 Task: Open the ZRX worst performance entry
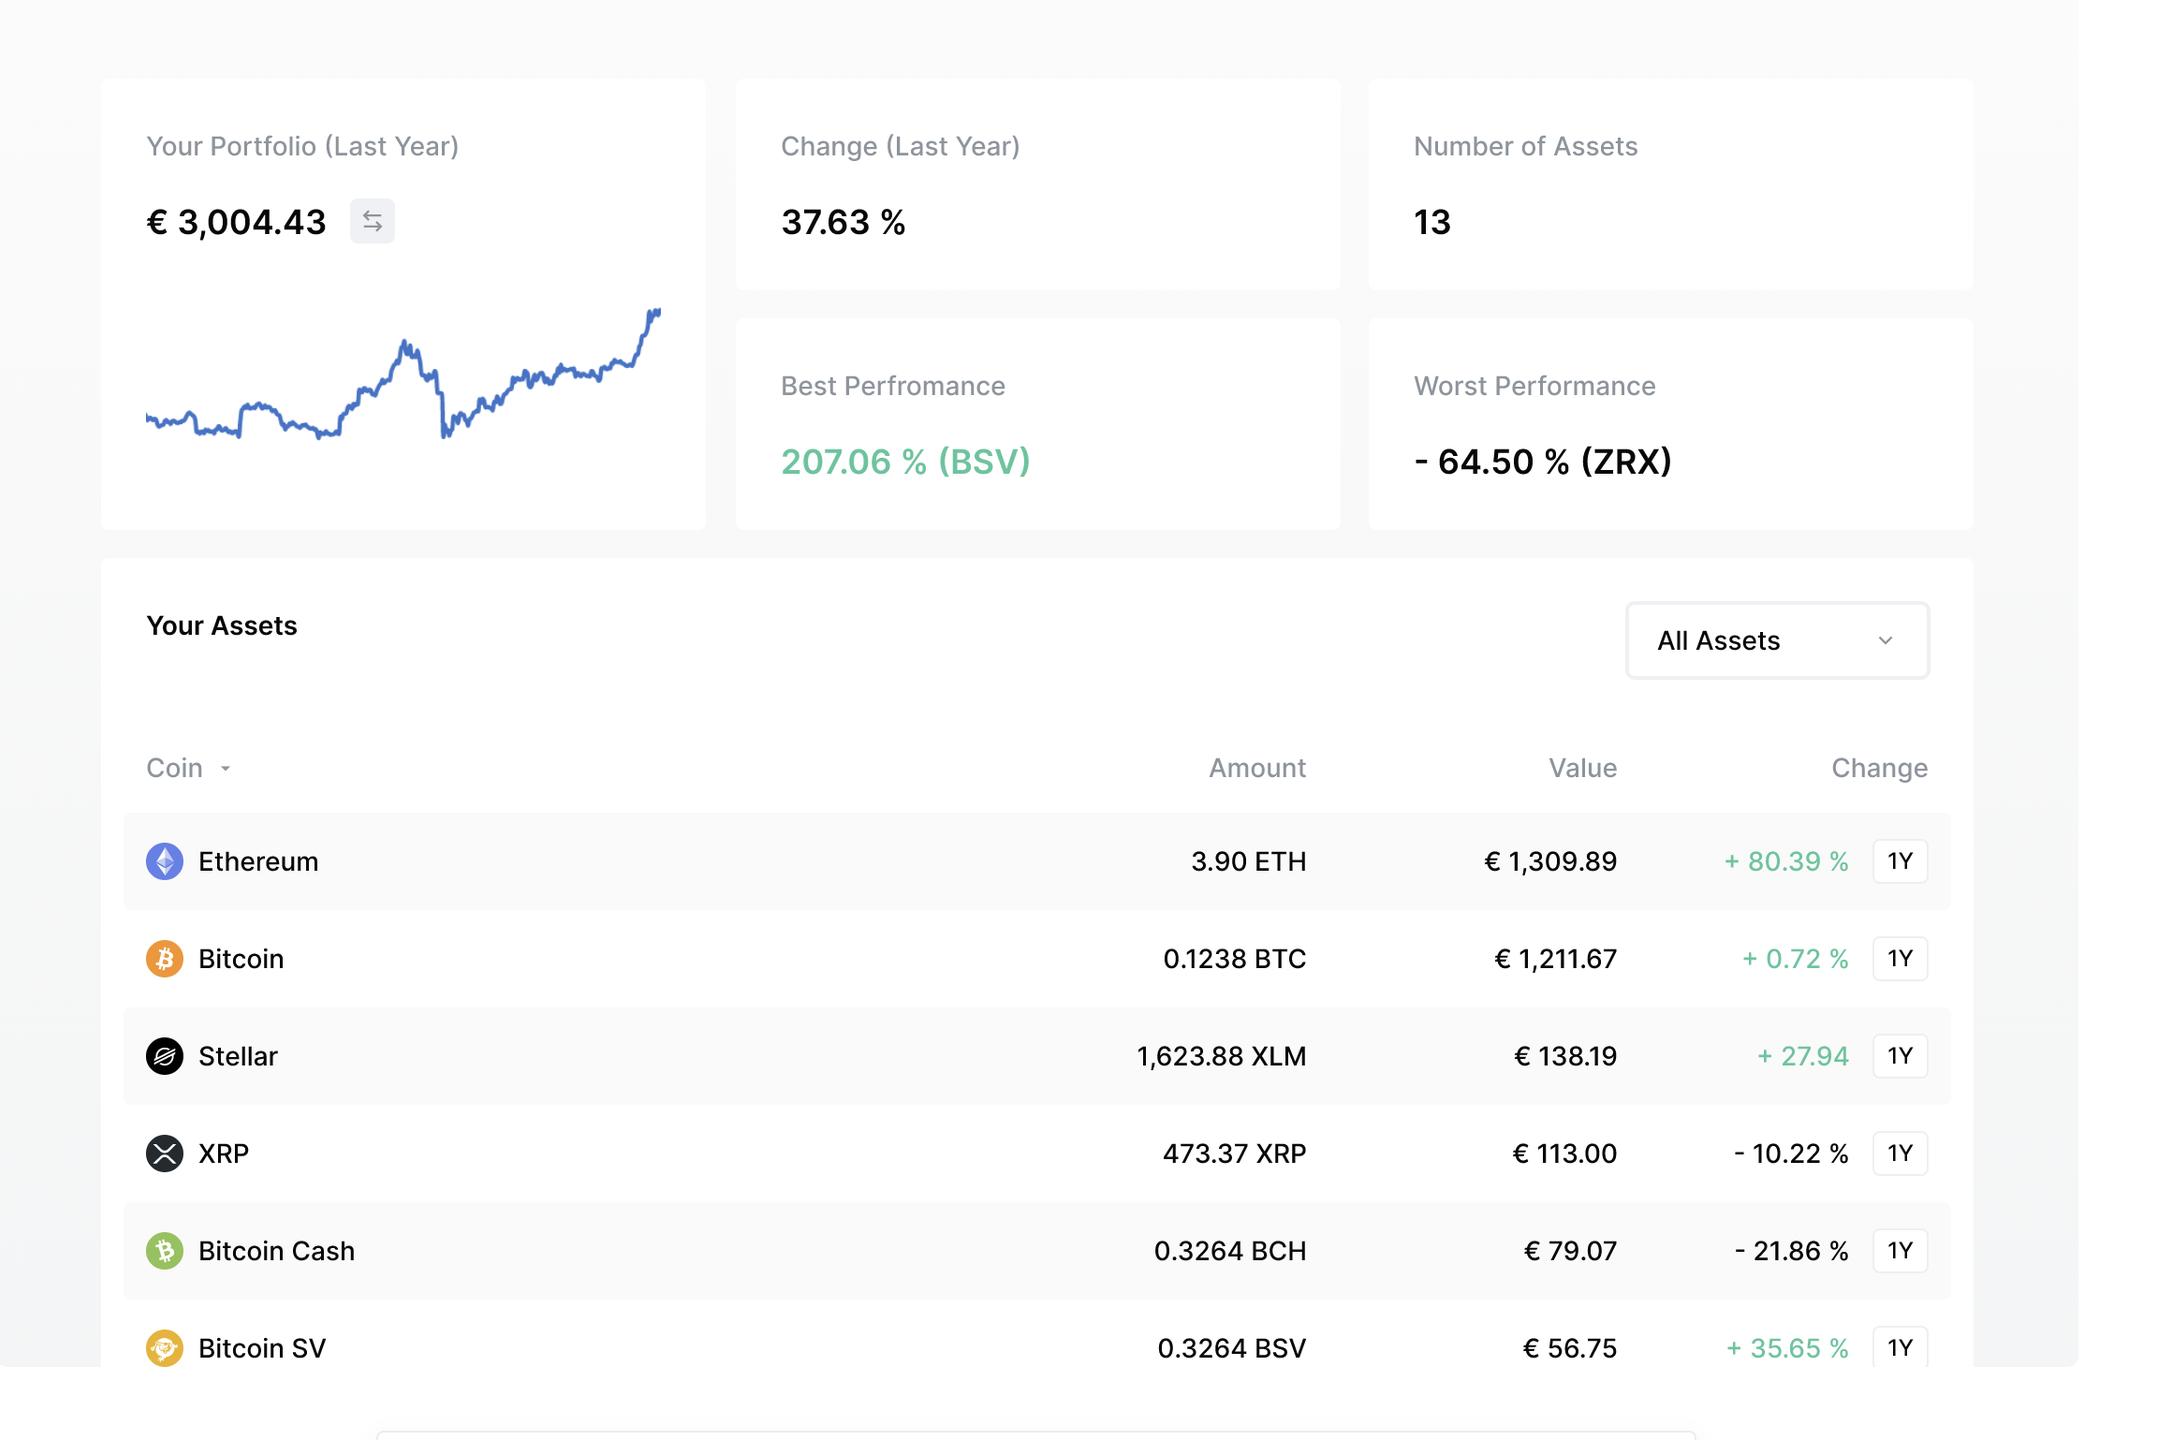pos(1543,461)
